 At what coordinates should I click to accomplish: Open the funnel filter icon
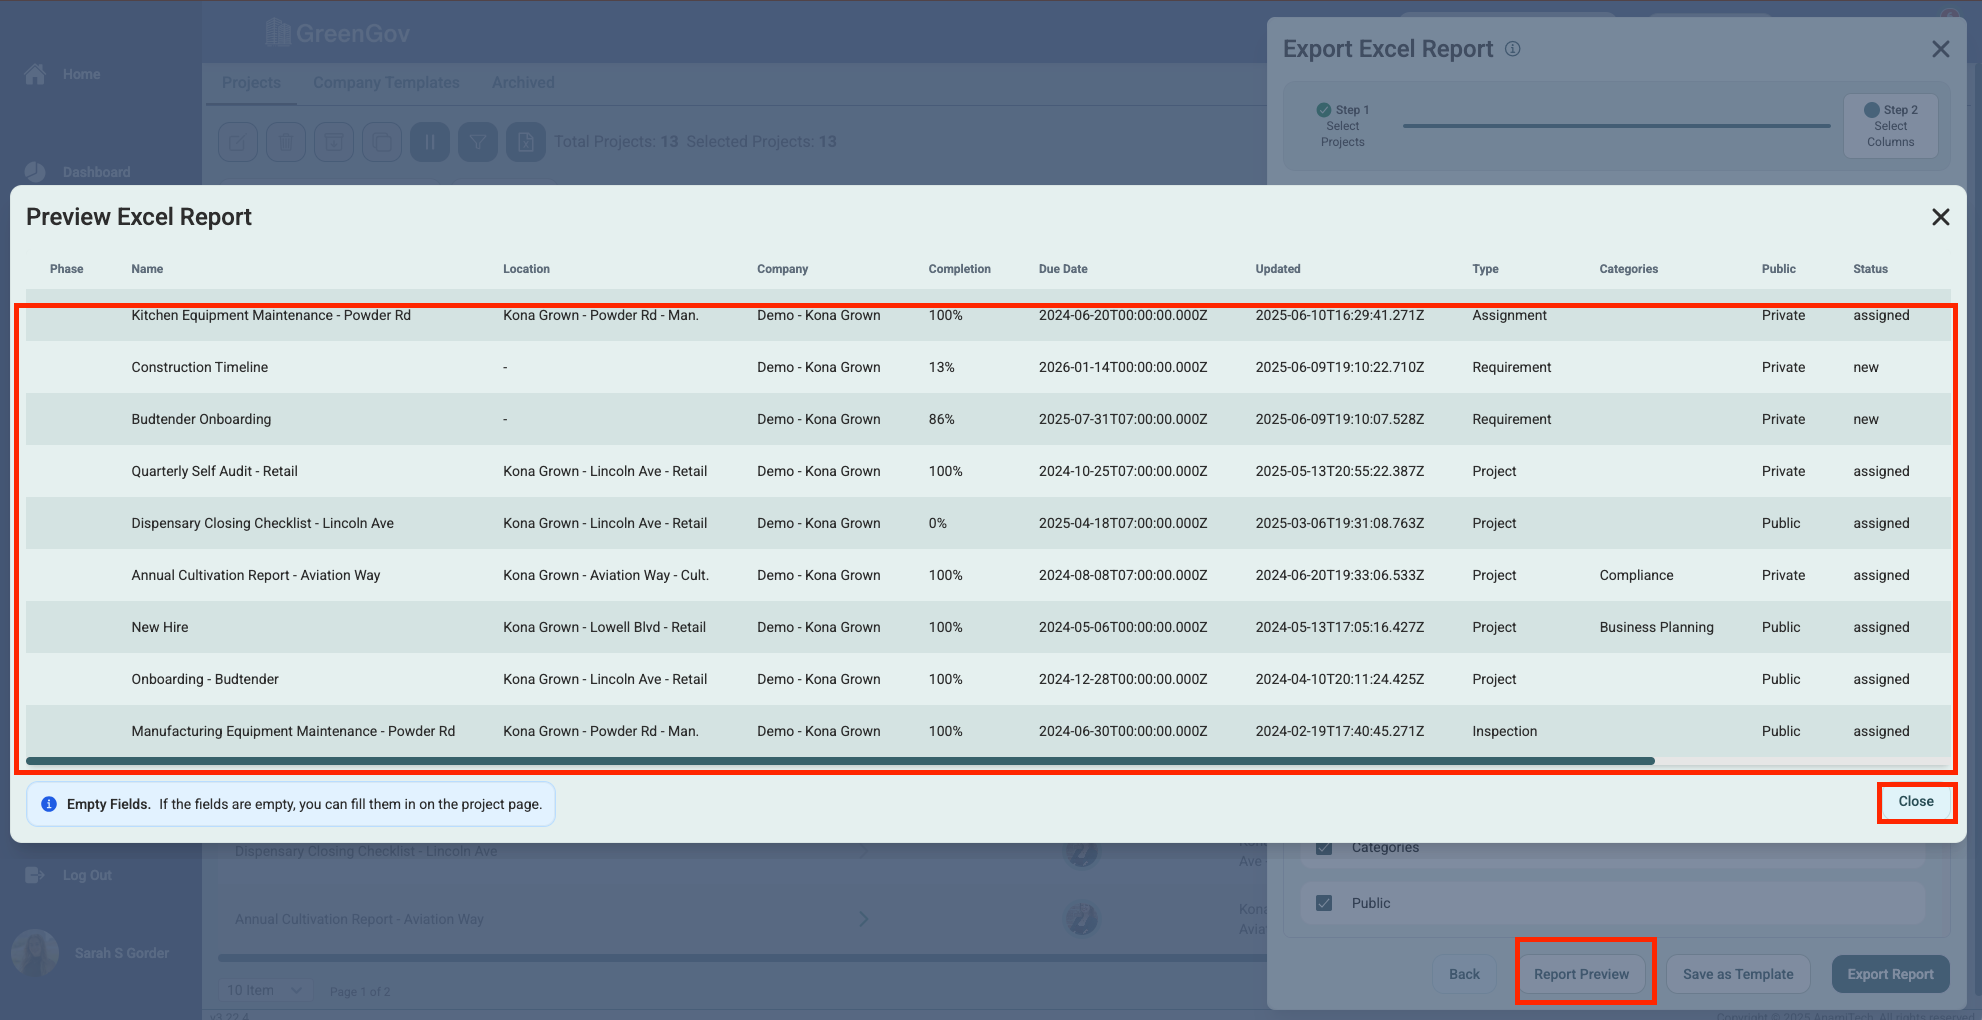pyautogui.click(x=478, y=142)
